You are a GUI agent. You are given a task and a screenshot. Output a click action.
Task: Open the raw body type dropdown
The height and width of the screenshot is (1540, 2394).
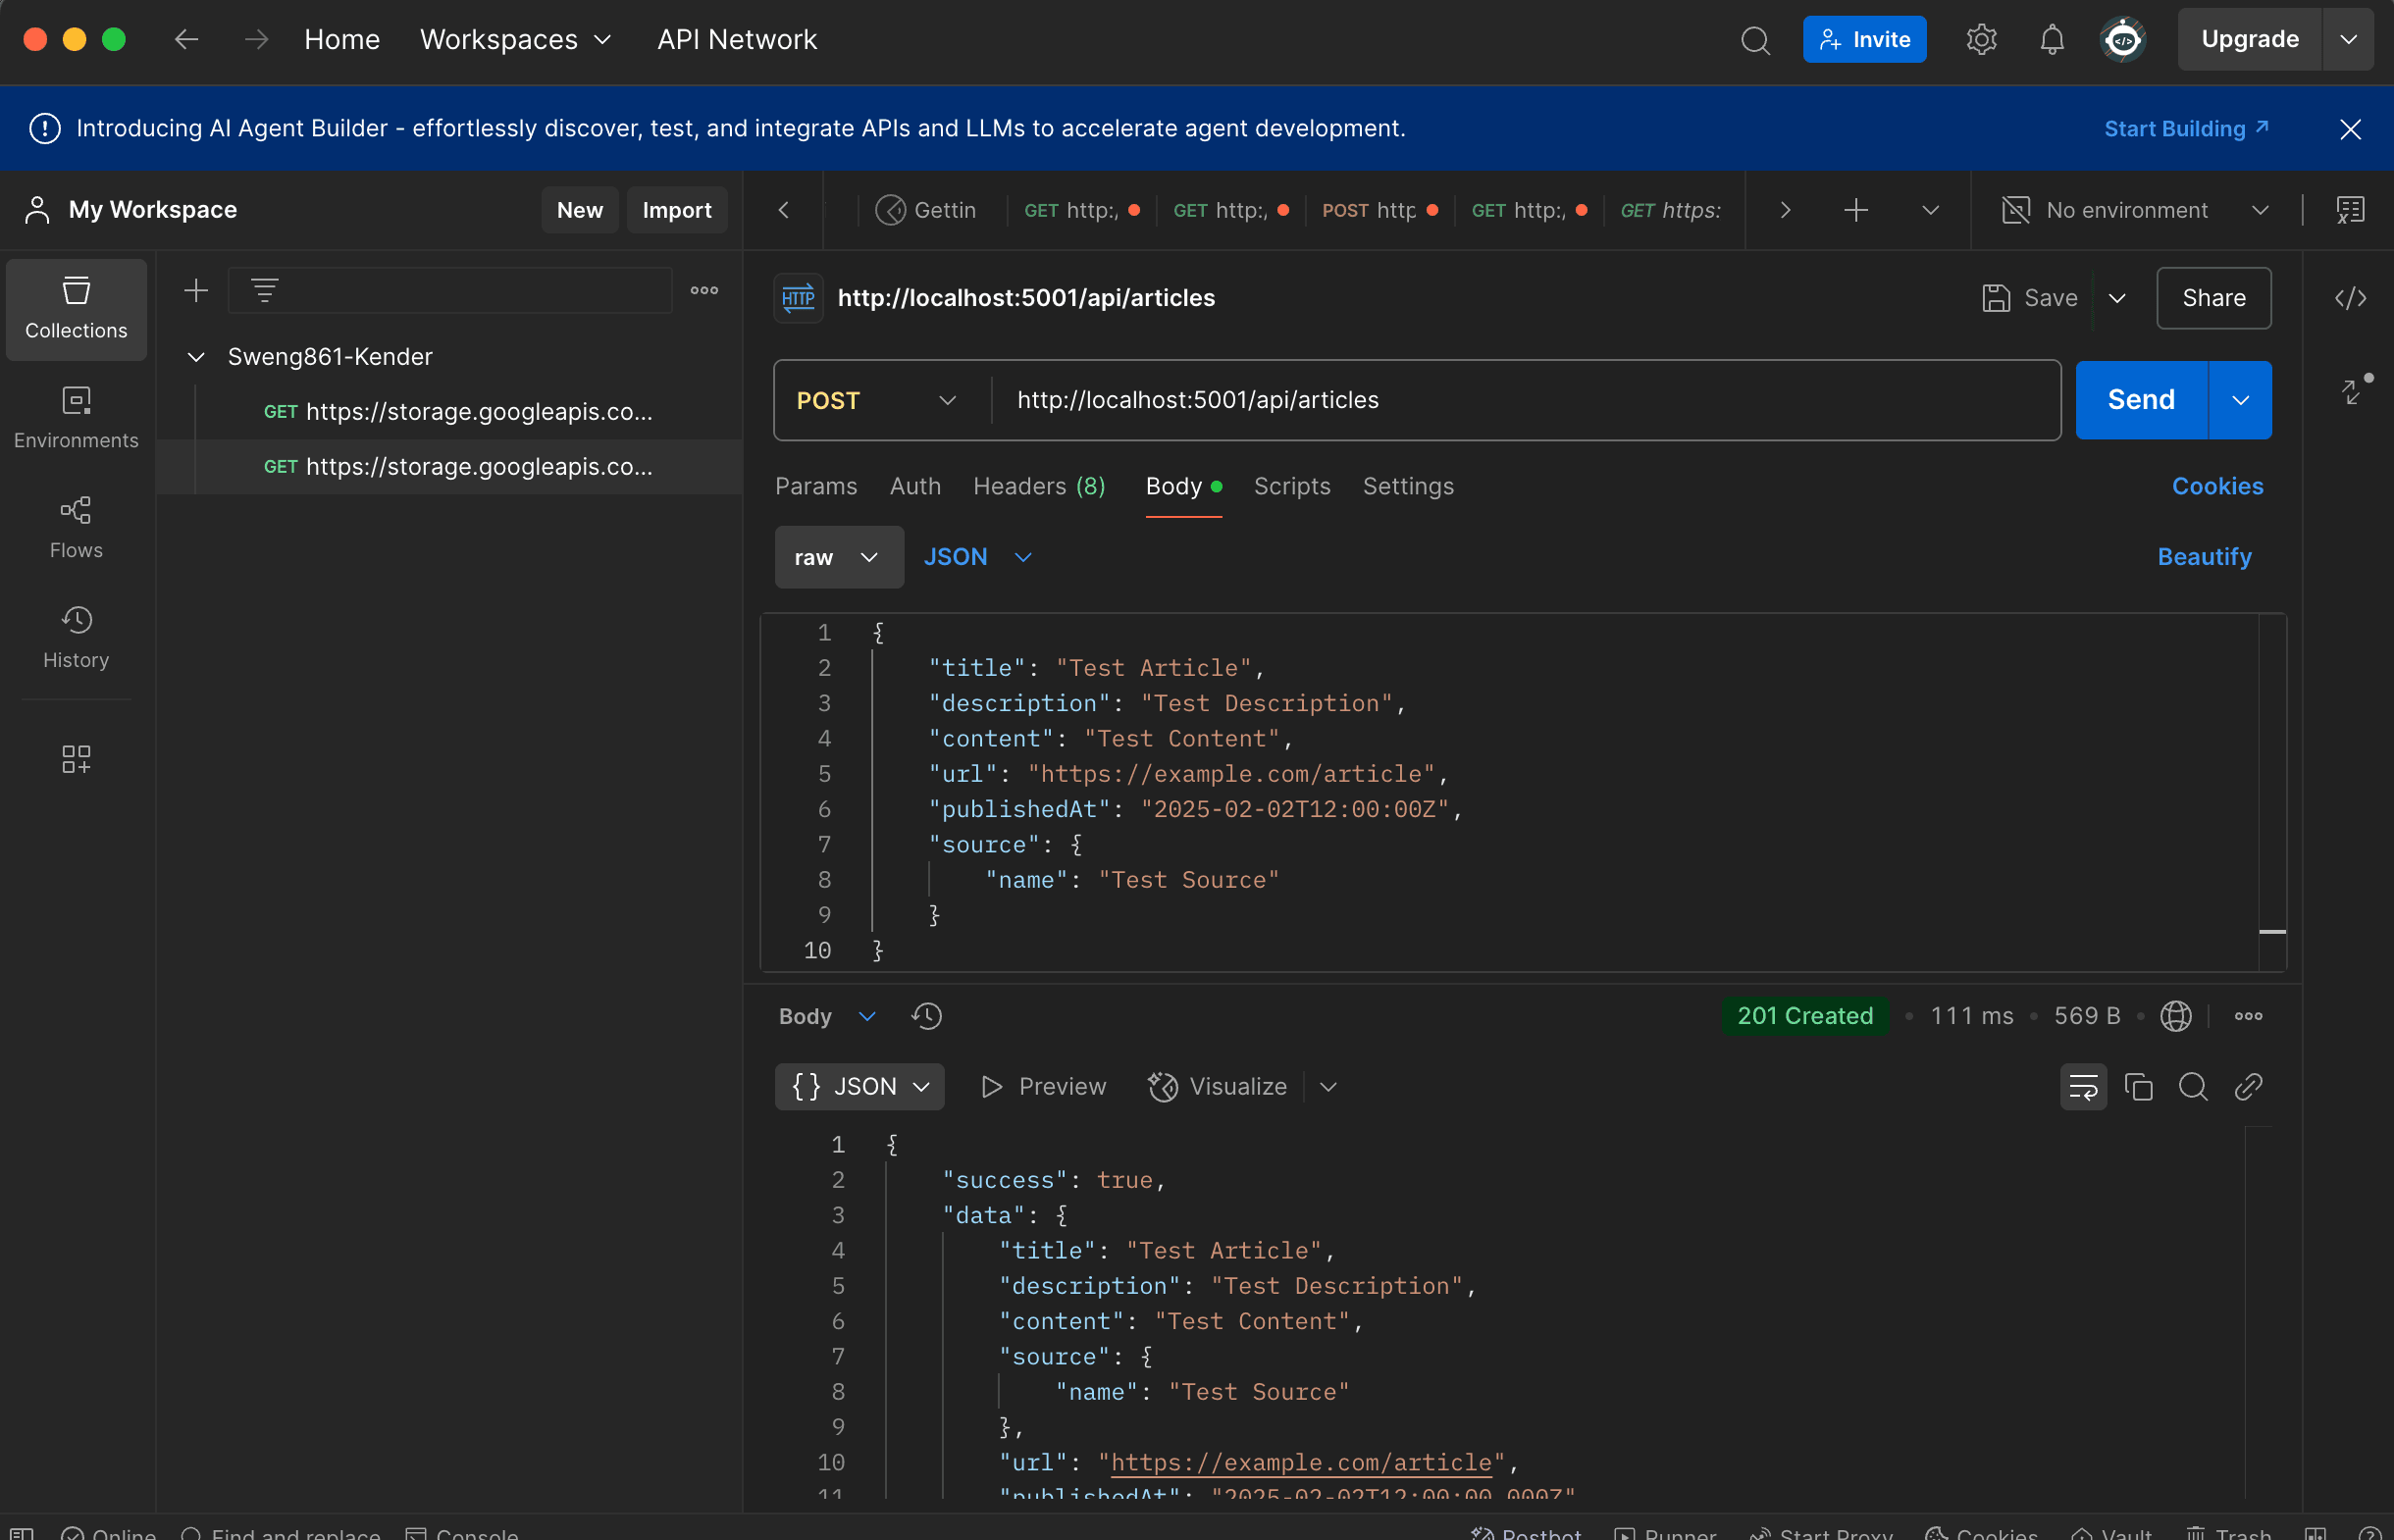(x=838, y=557)
